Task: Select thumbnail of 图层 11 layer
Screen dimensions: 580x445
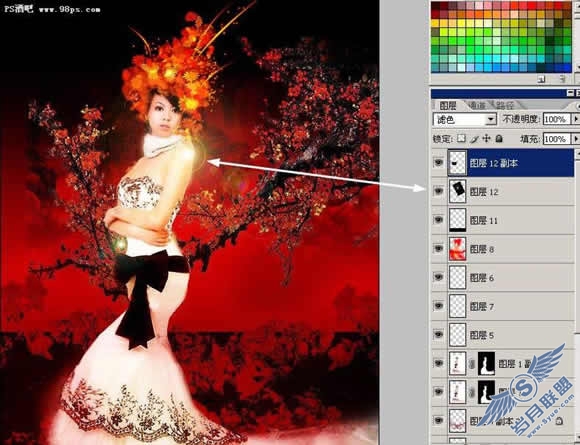Action: (457, 220)
